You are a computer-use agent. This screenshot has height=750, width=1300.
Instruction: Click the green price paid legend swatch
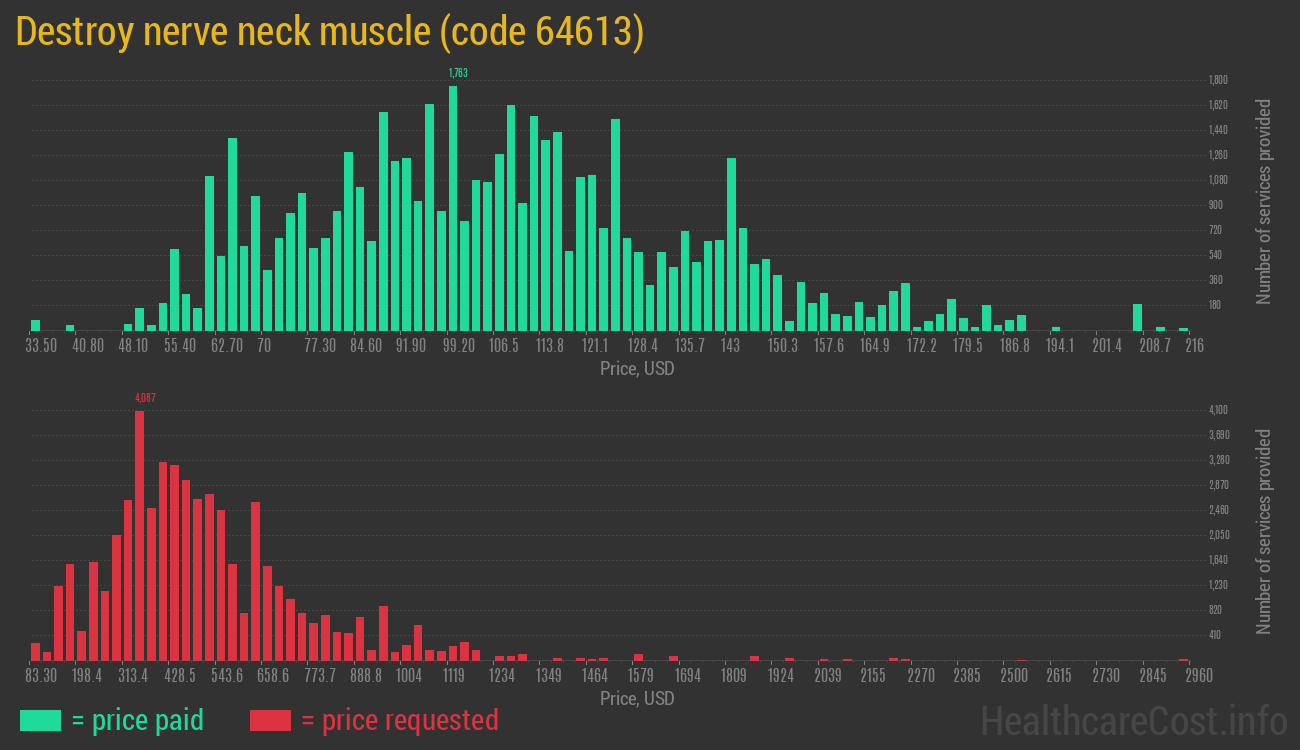pos(40,720)
